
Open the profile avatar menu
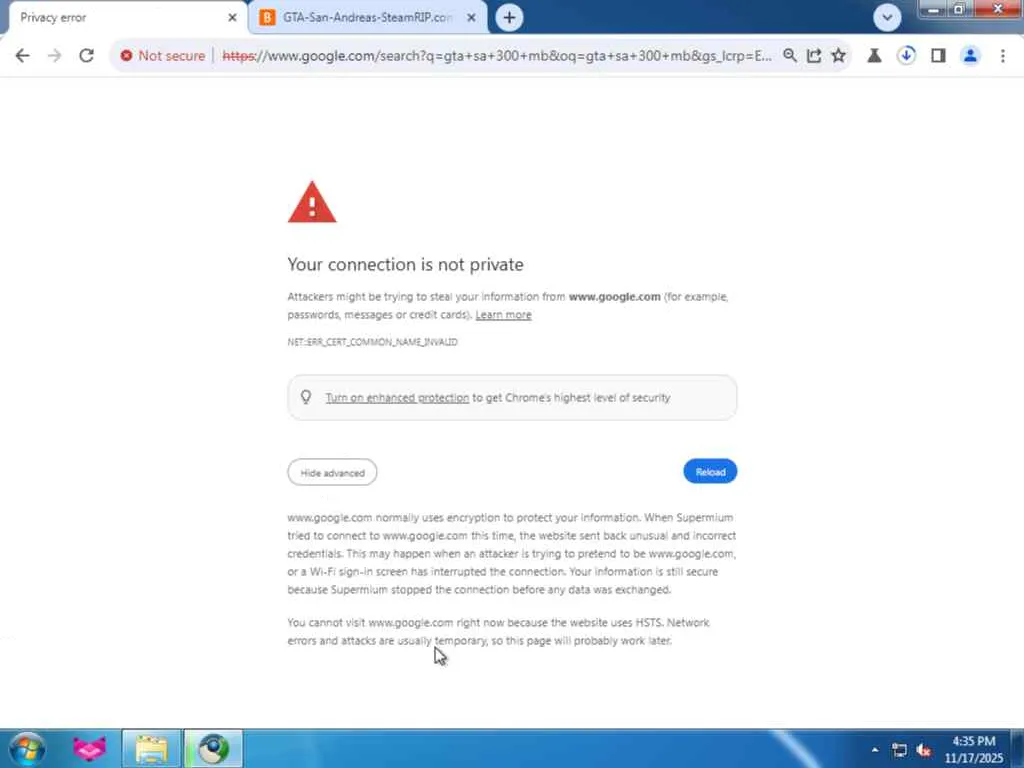(x=970, y=56)
